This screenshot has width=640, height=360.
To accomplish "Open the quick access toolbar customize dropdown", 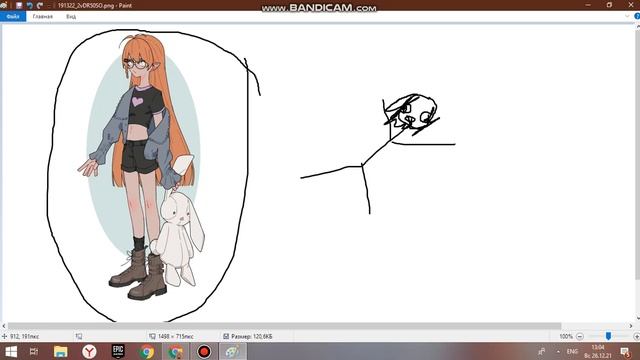I will [x=49, y=6].
